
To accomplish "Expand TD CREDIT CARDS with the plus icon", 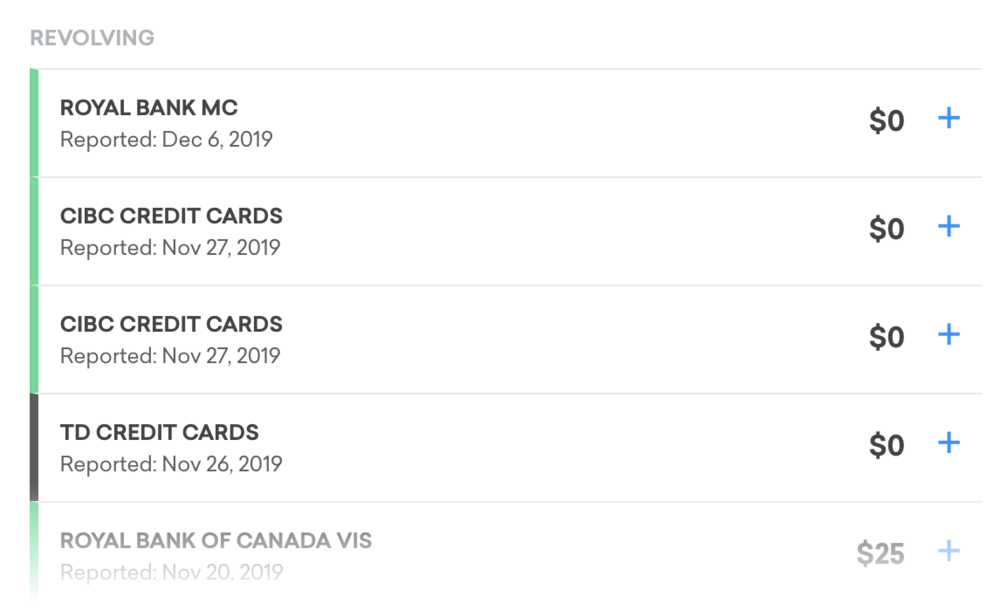I will coord(948,443).
